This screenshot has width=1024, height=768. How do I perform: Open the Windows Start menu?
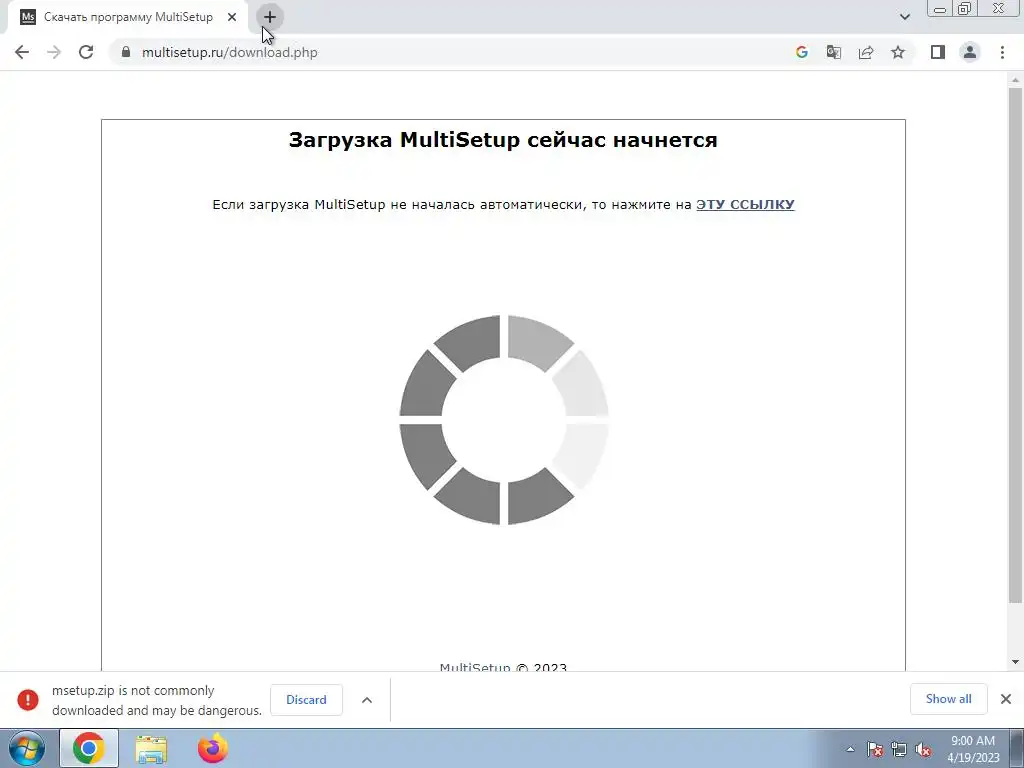point(27,749)
